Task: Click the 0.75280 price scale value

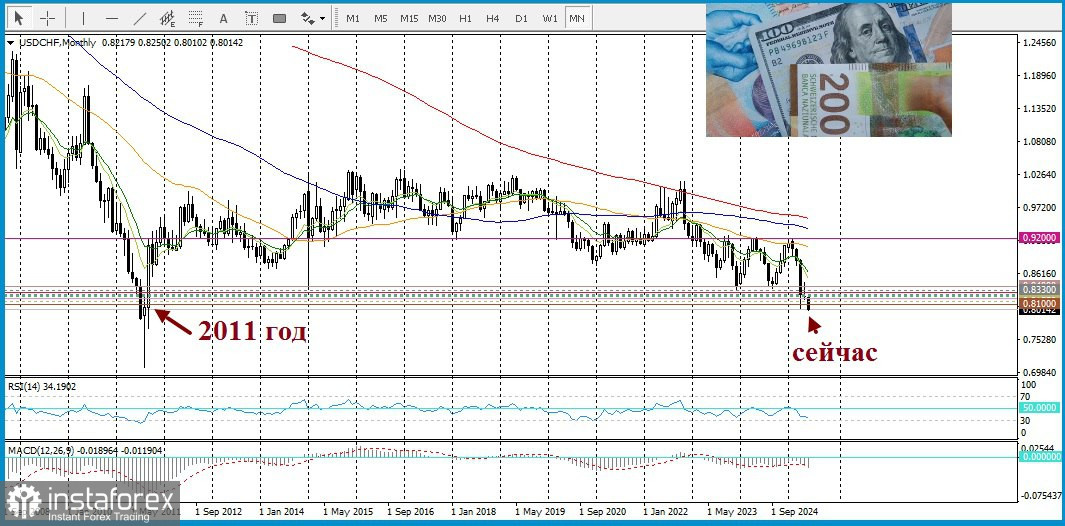Action: click(1041, 339)
